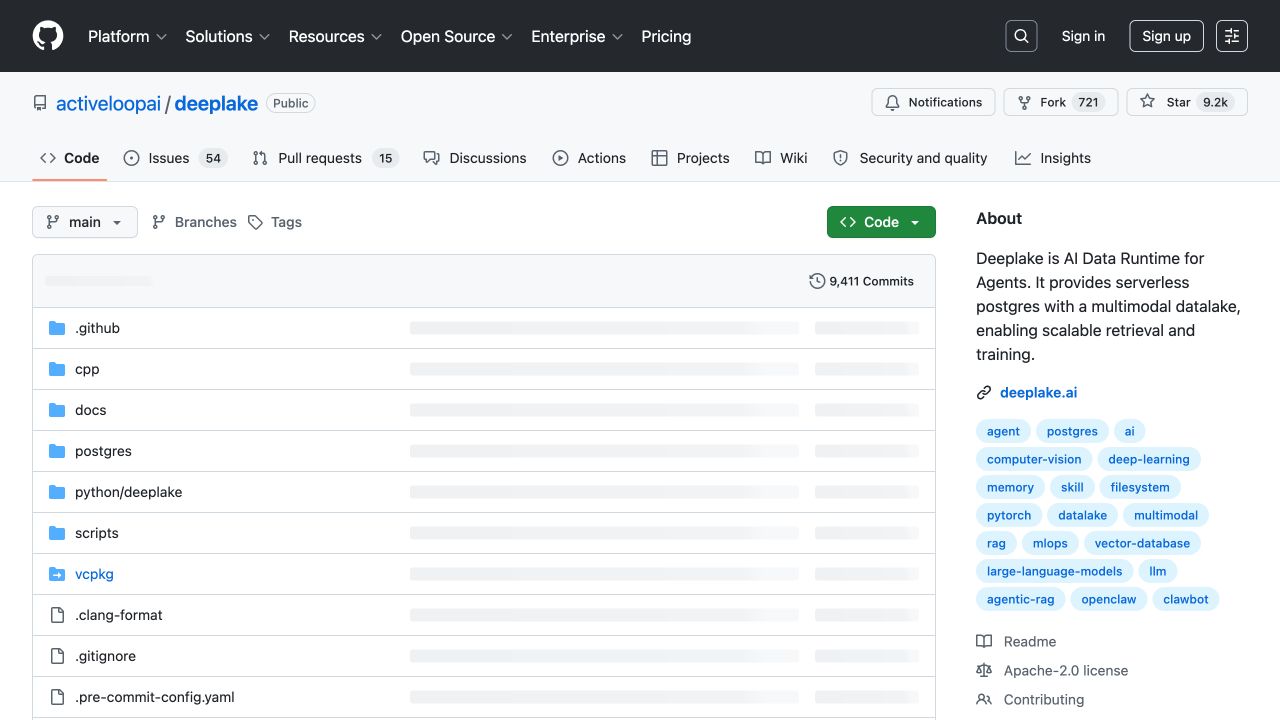Switch to the Pull requests tab
The width and height of the screenshot is (1280, 720).
[325, 158]
